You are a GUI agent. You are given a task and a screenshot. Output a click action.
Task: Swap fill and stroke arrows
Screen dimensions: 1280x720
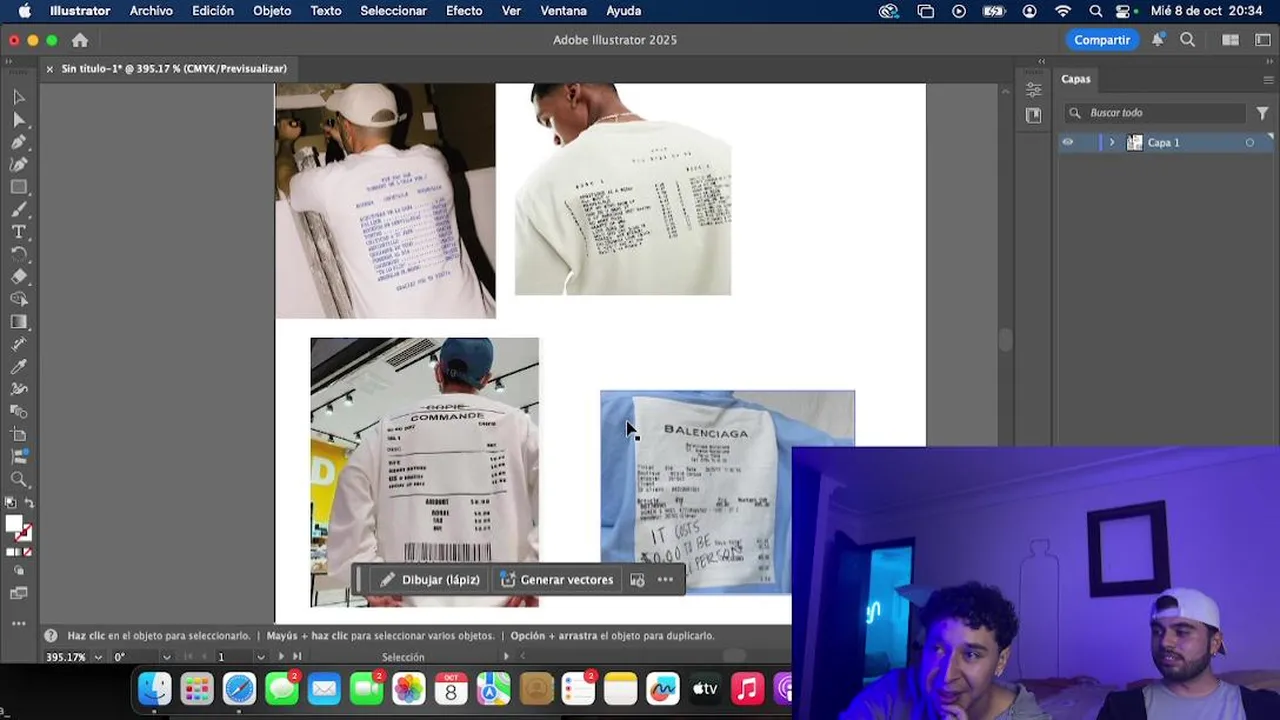tap(29, 503)
